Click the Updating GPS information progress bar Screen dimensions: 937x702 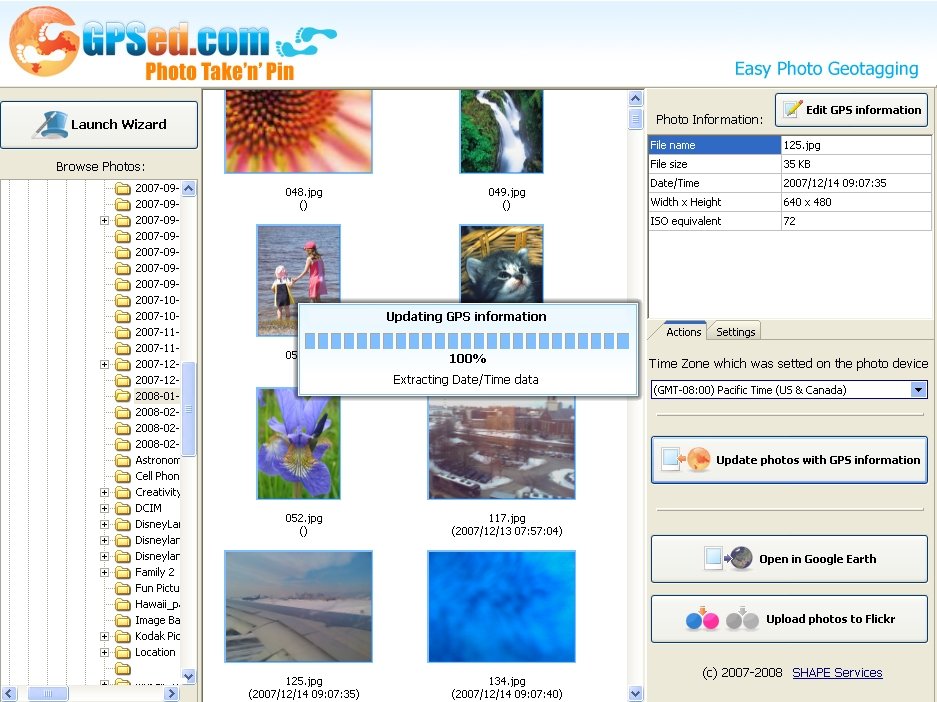coord(467,341)
